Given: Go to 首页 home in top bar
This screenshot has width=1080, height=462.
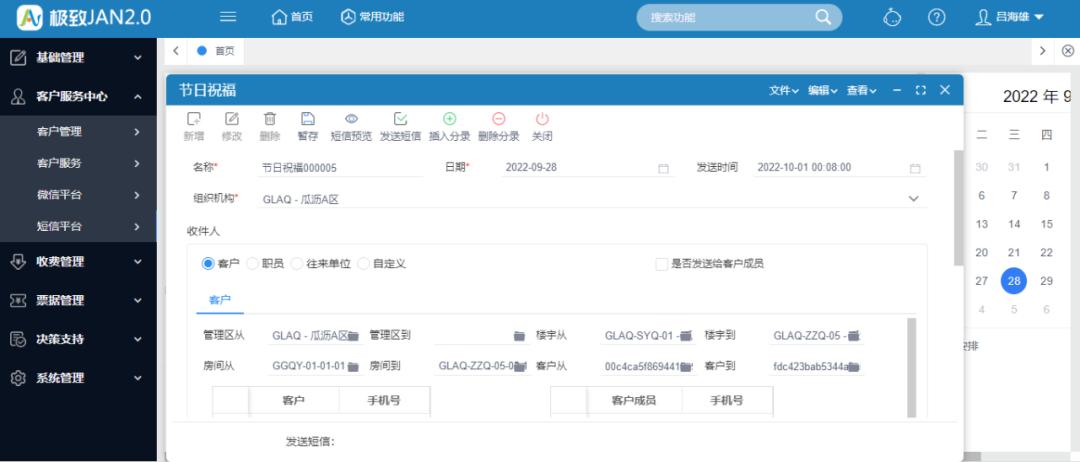Looking at the screenshot, I should point(292,17).
